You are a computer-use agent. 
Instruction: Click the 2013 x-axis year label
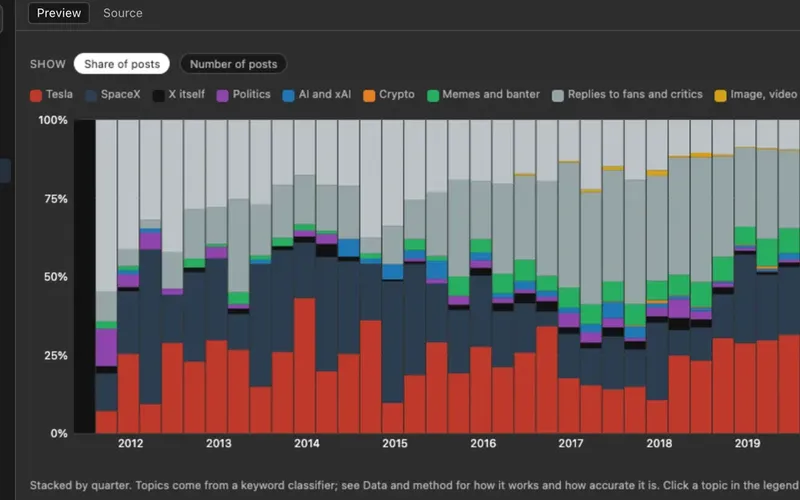(218, 443)
